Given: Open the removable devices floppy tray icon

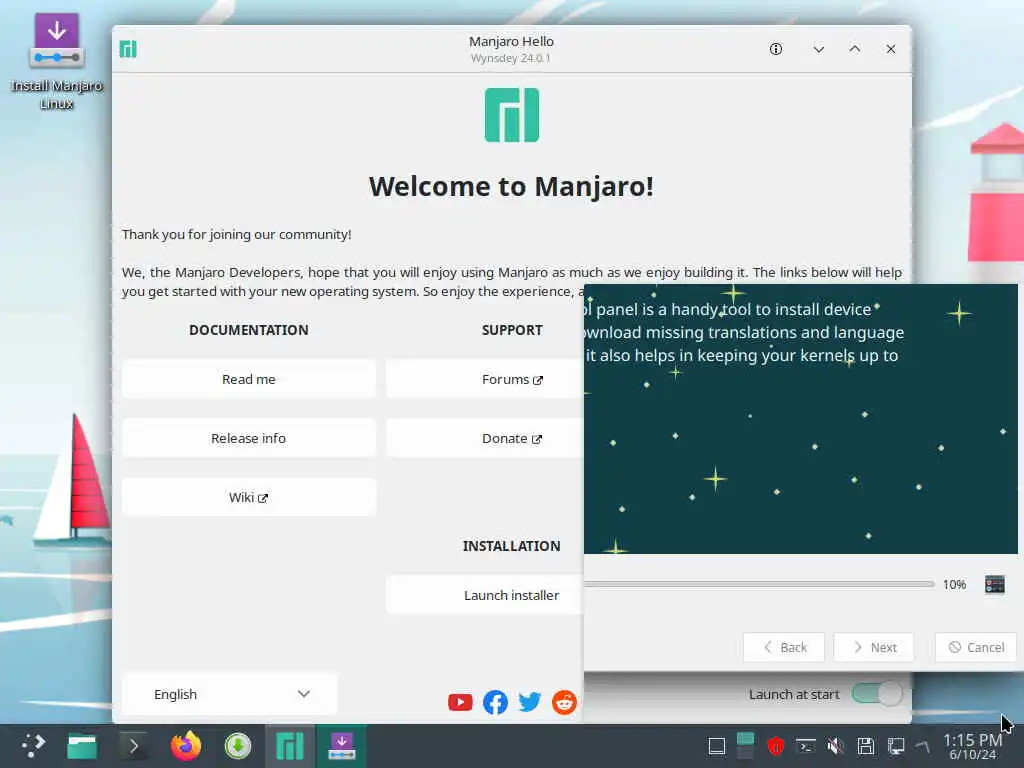Looking at the screenshot, I should click(x=866, y=746).
